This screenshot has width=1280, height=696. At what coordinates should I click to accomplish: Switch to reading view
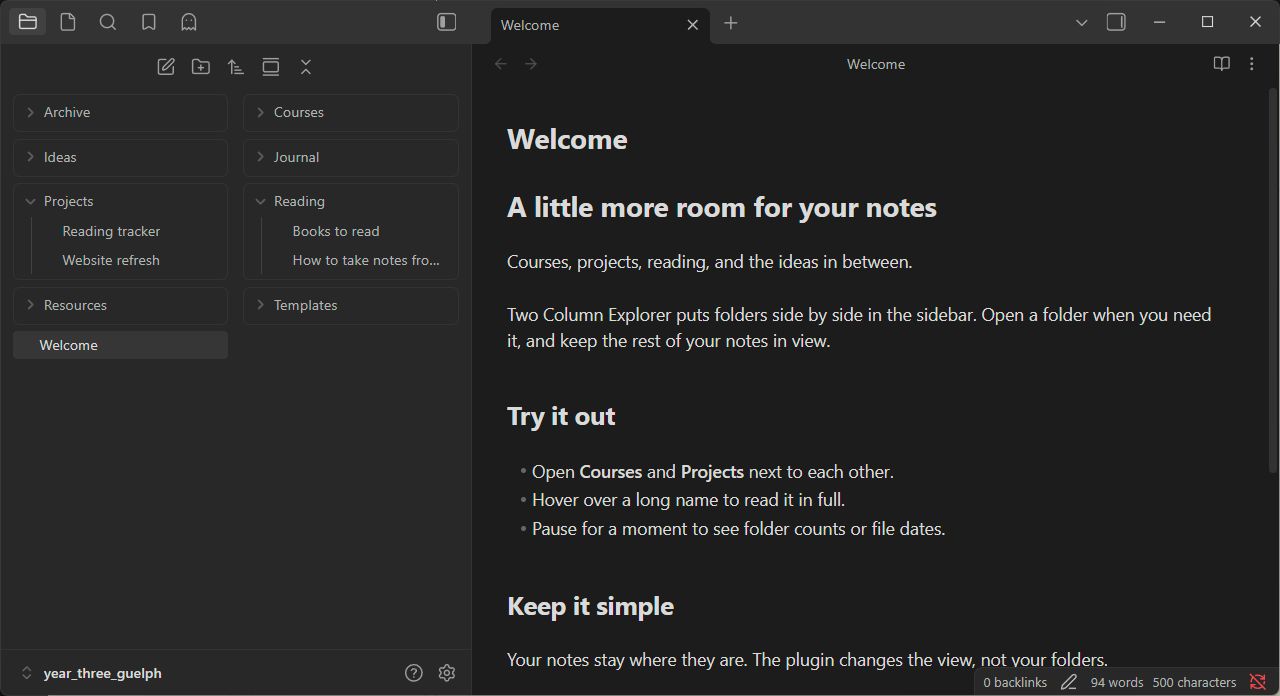[x=1221, y=64]
